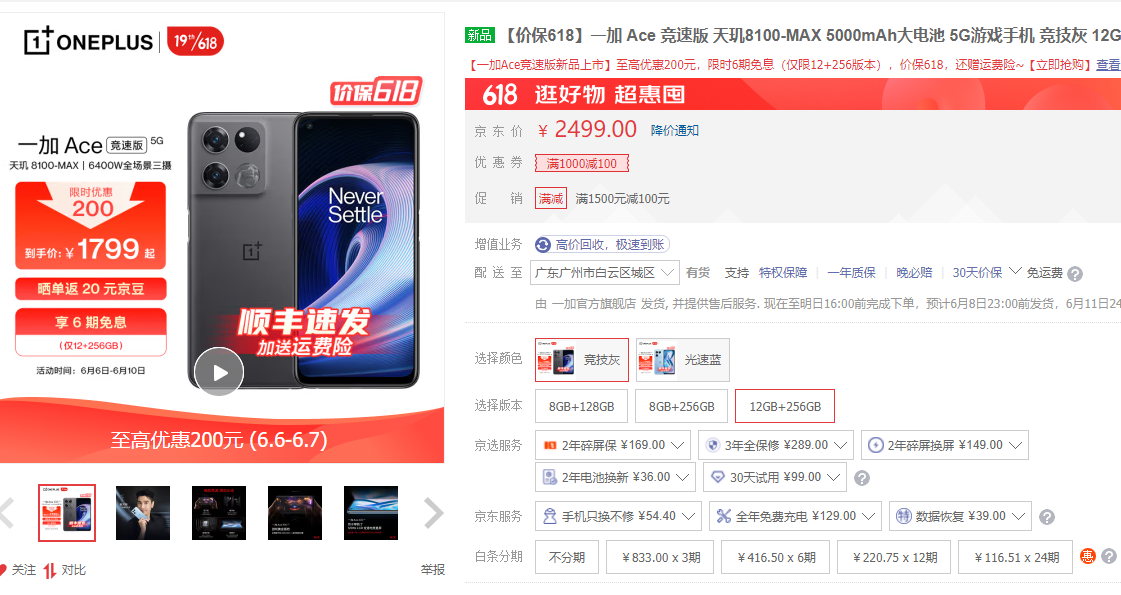Click the 满1500元减100元 promotion text
The image size is (1121, 595).
point(623,199)
